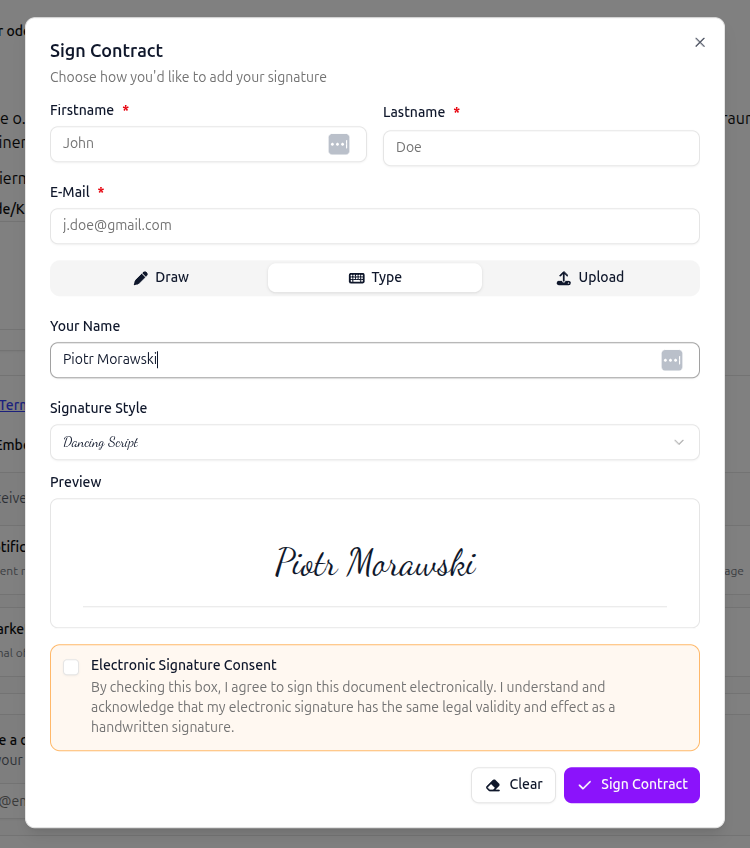Focus the Lastname input field
This screenshot has width=750, height=848.
pos(541,148)
